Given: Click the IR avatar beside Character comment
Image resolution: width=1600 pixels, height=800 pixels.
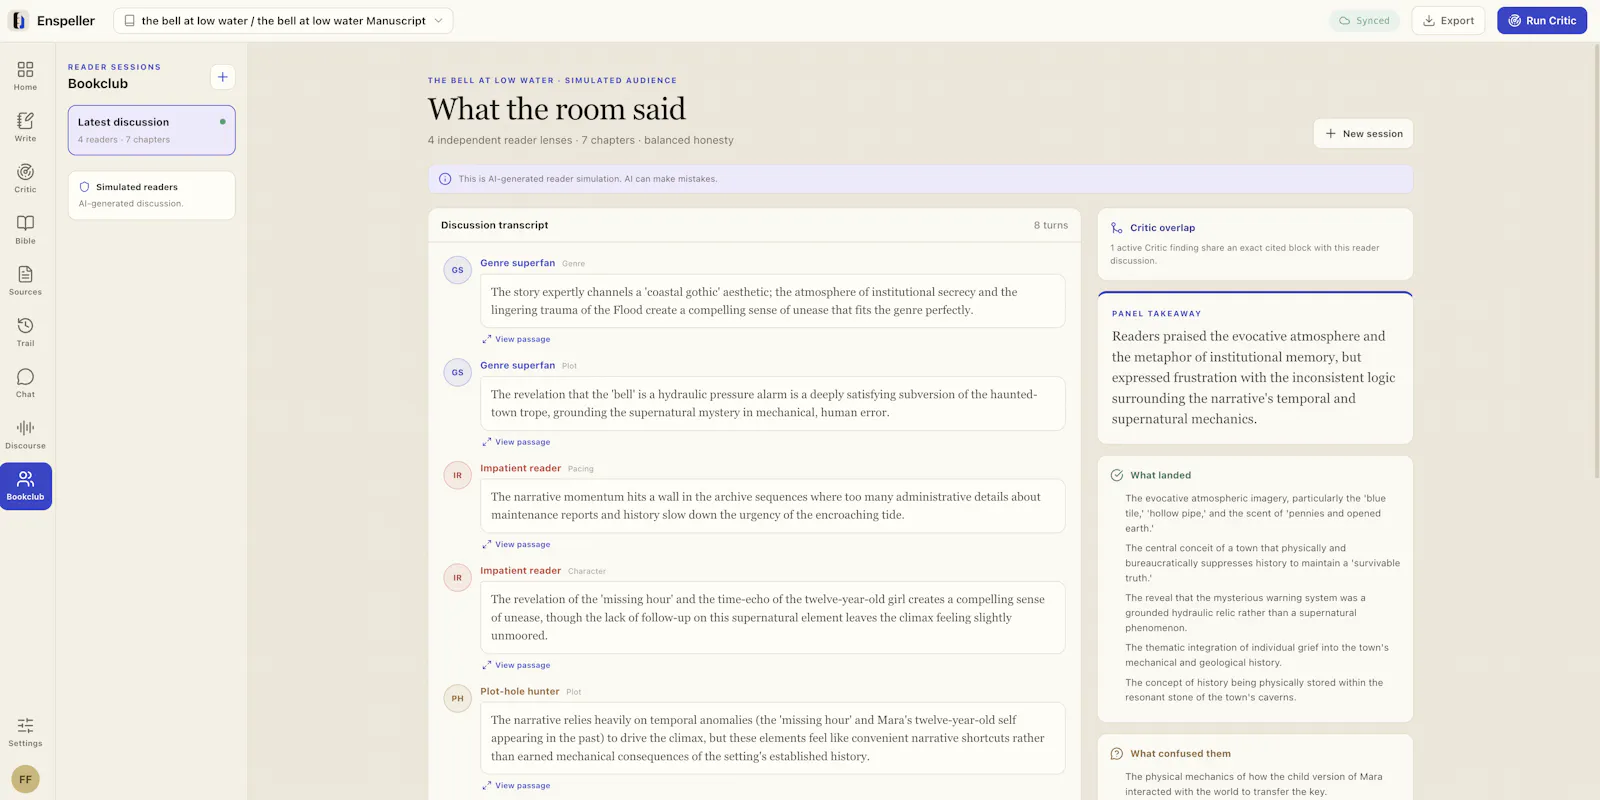Looking at the screenshot, I should click(x=458, y=577).
